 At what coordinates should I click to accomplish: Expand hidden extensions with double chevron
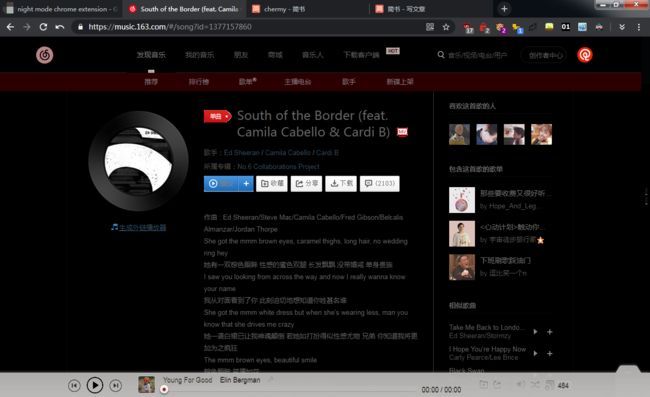click(x=622, y=27)
